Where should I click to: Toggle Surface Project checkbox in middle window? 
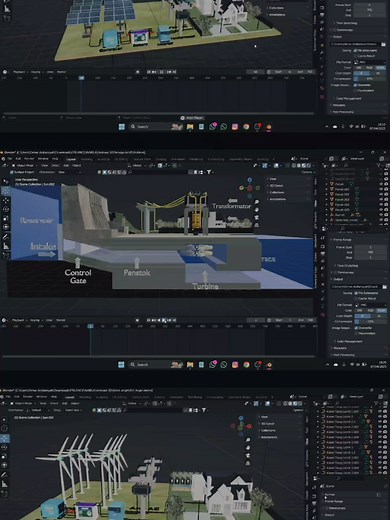pyautogui.click(x=12, y=172)
